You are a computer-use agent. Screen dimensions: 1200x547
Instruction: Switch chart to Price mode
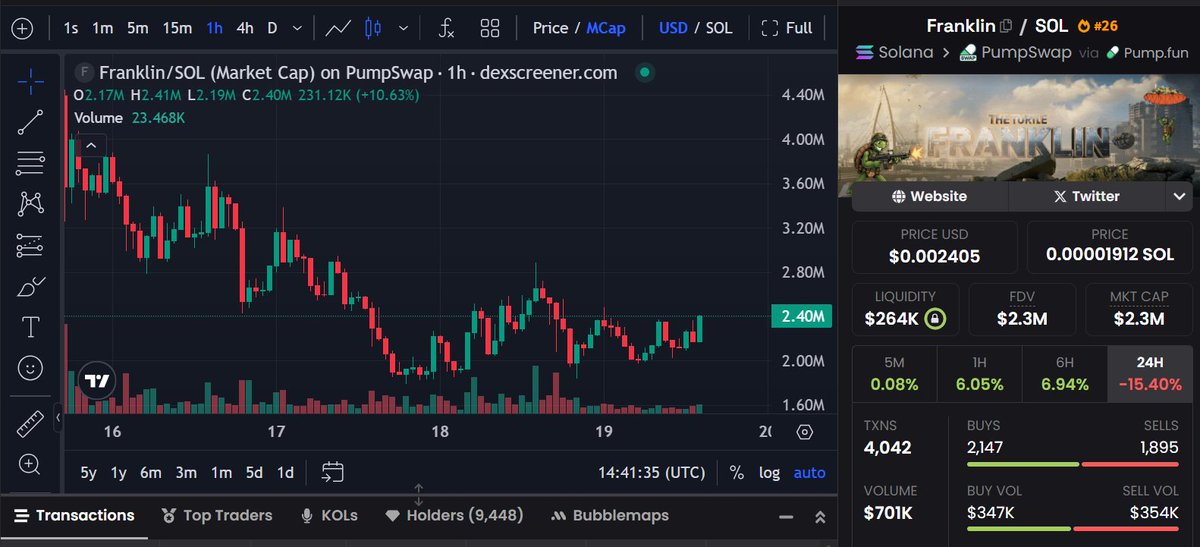pyautogui.click(x=550, y=28)
